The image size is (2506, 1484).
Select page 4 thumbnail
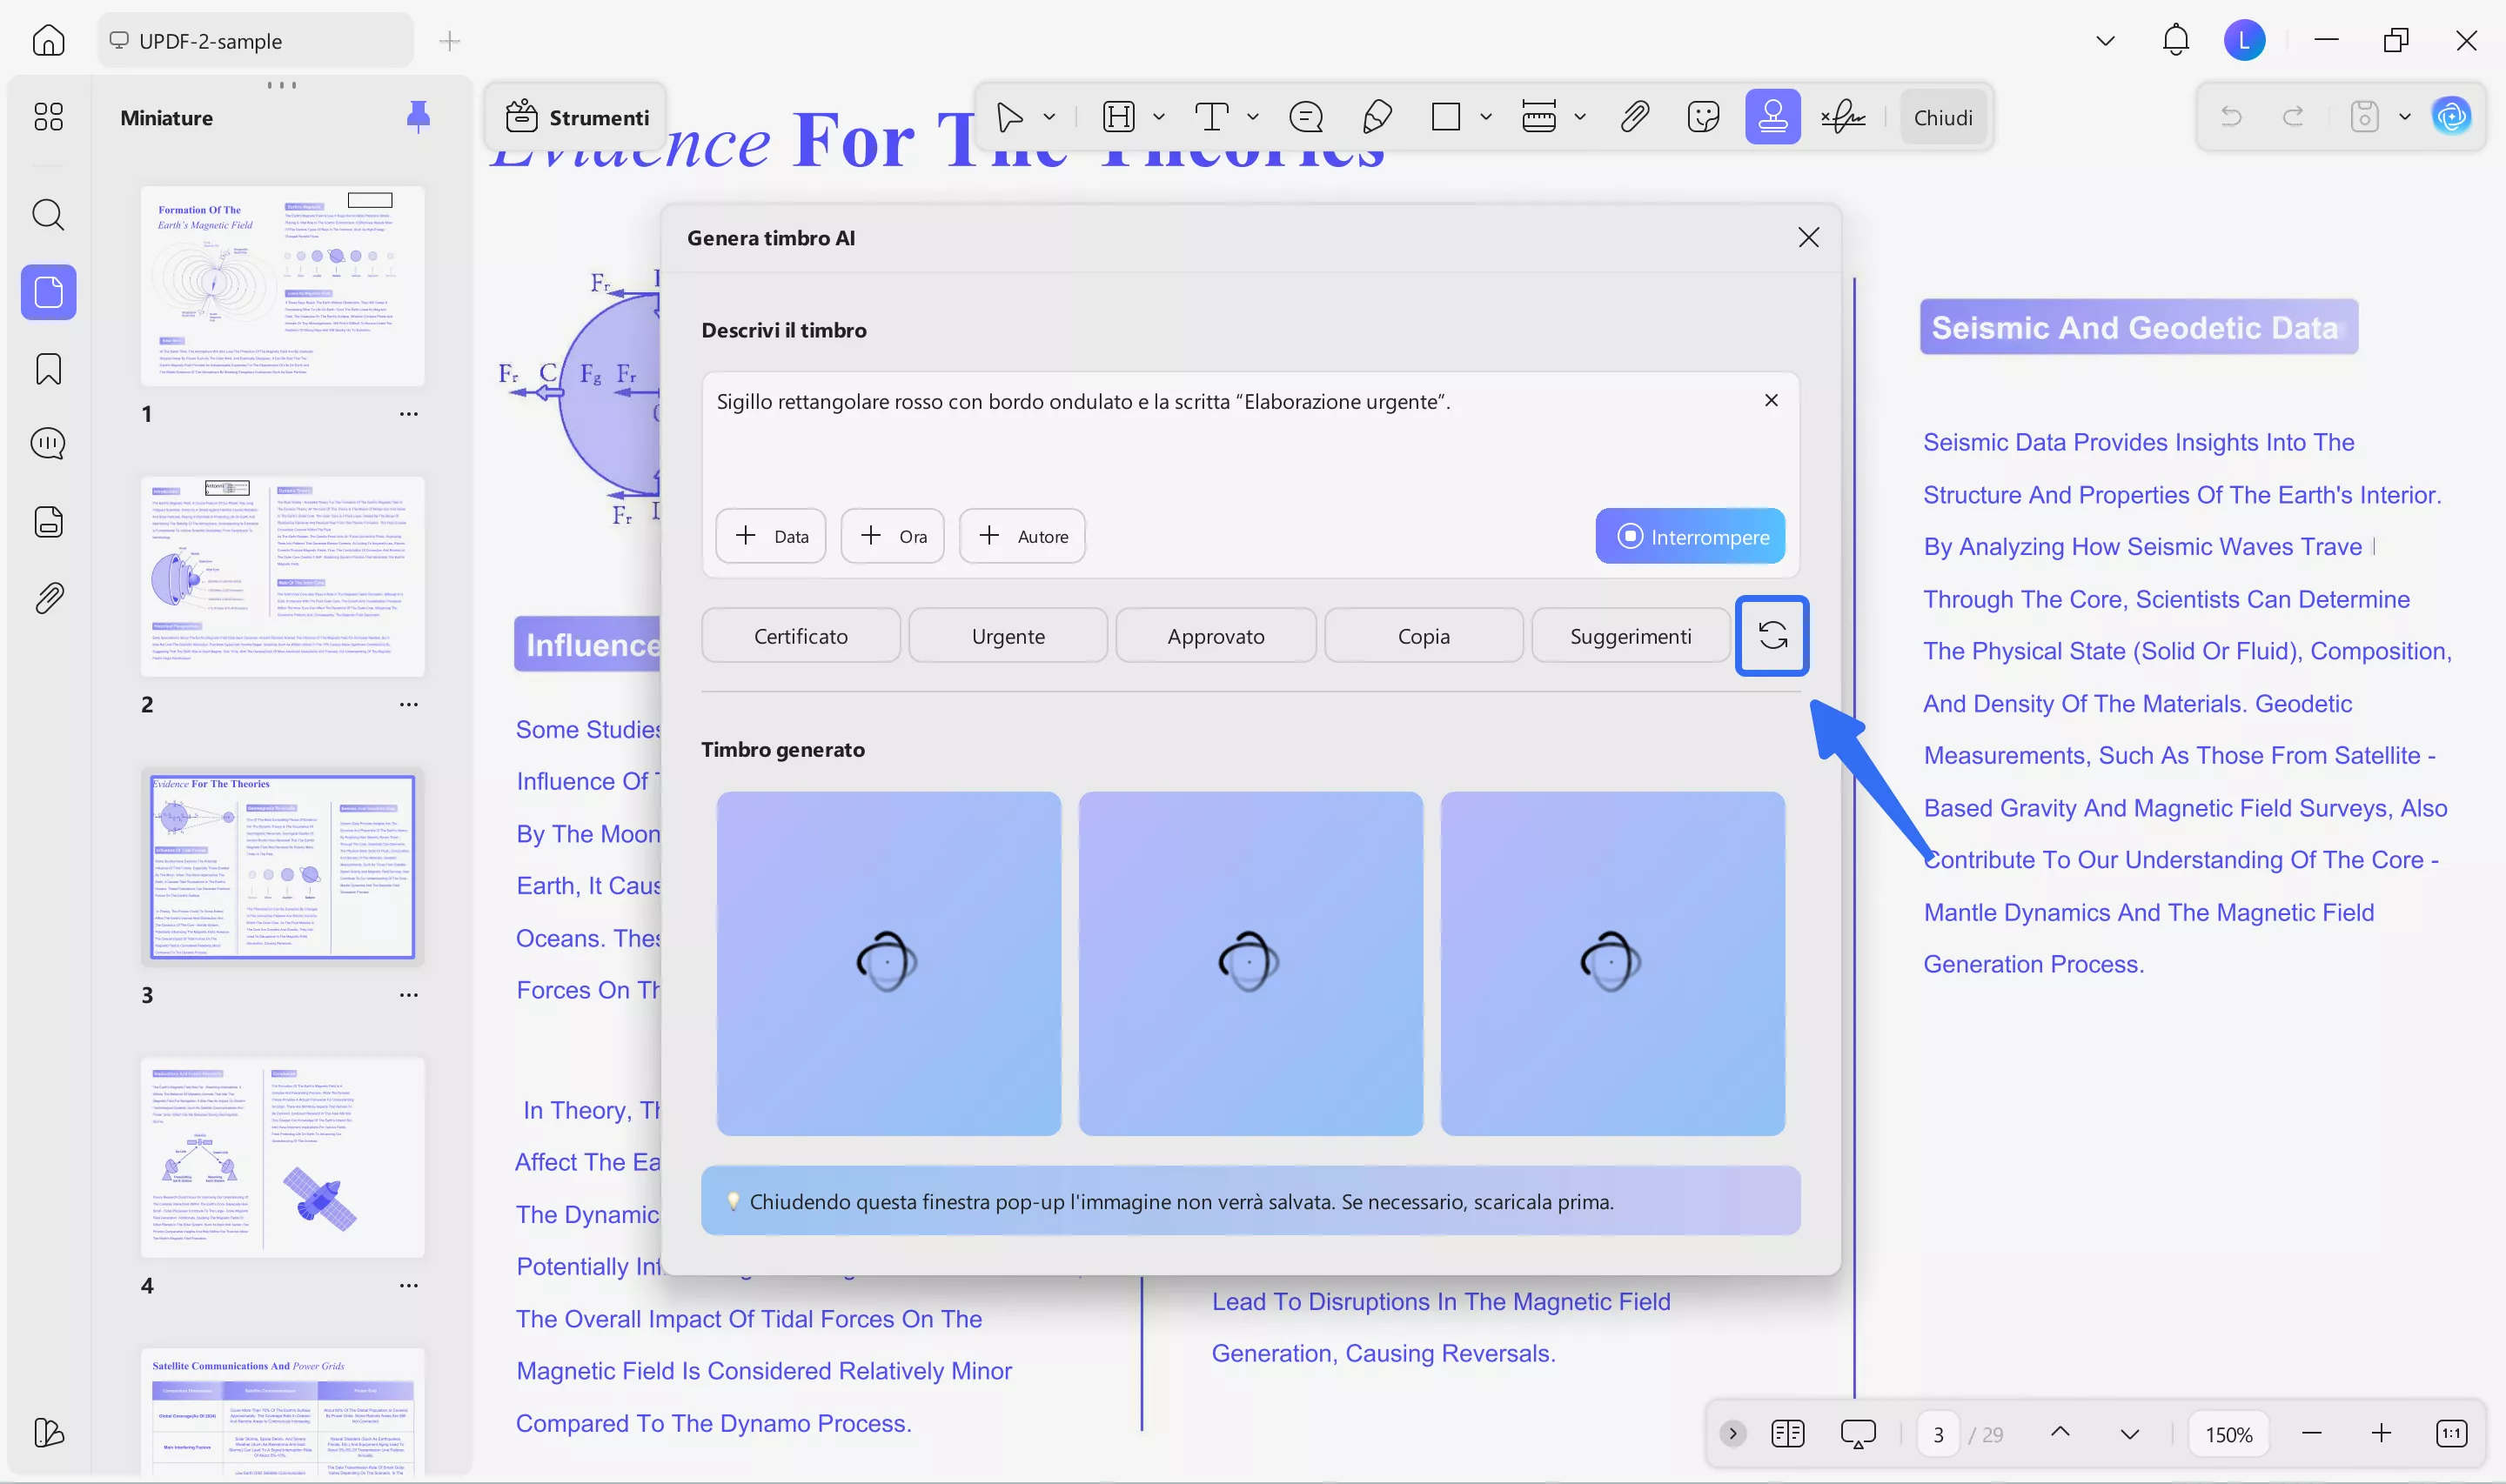pyautogui.click(x=283, y=1157)
